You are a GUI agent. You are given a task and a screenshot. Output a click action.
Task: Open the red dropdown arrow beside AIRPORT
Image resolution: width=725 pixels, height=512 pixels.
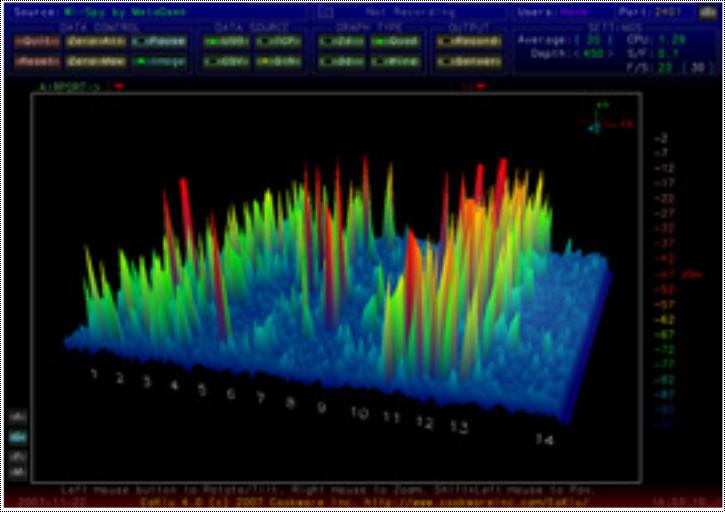coord(120,87)
